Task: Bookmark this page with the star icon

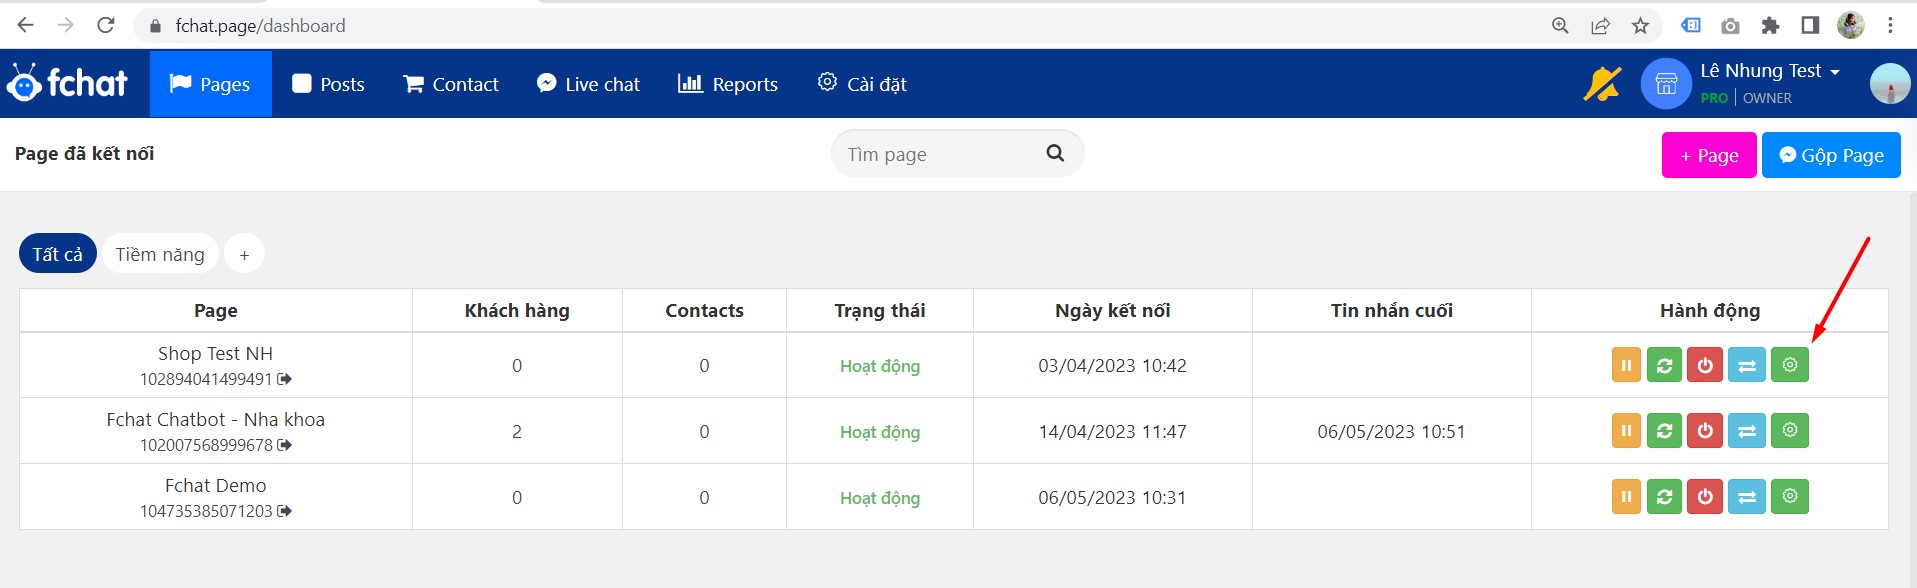Action: (x=1640, y=26)
